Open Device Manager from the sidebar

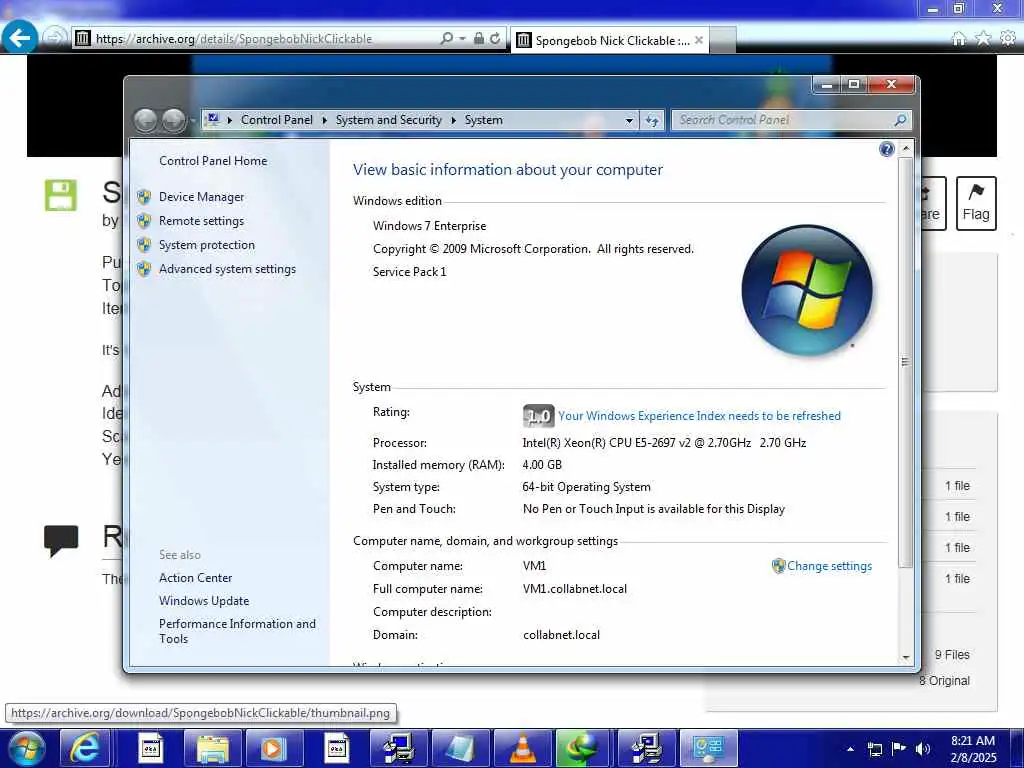coord(201,197)
